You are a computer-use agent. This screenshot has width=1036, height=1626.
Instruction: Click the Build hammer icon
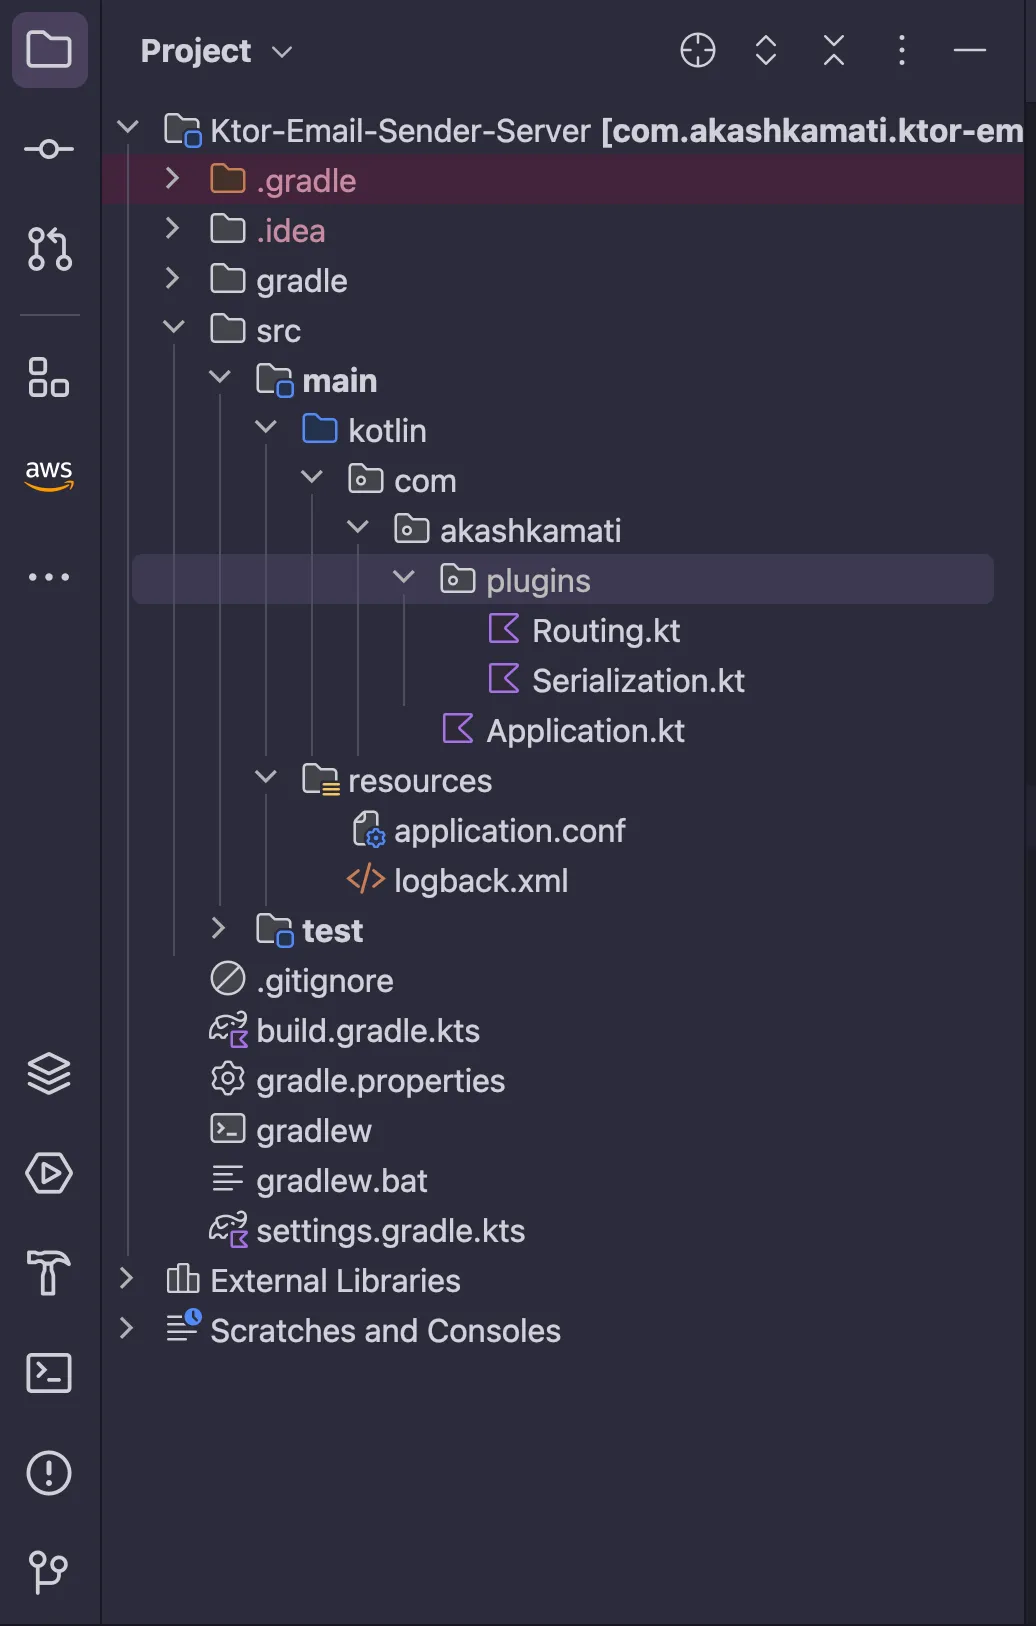tap(49, 1273)
